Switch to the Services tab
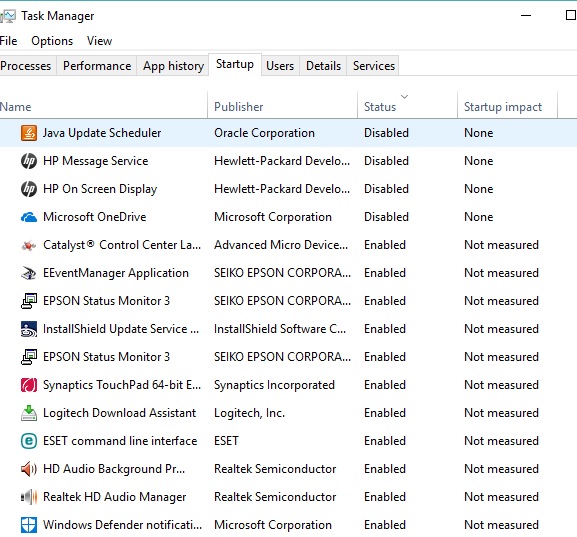Image resolution: width=577 pixels, height=537 pixels. 374,66
